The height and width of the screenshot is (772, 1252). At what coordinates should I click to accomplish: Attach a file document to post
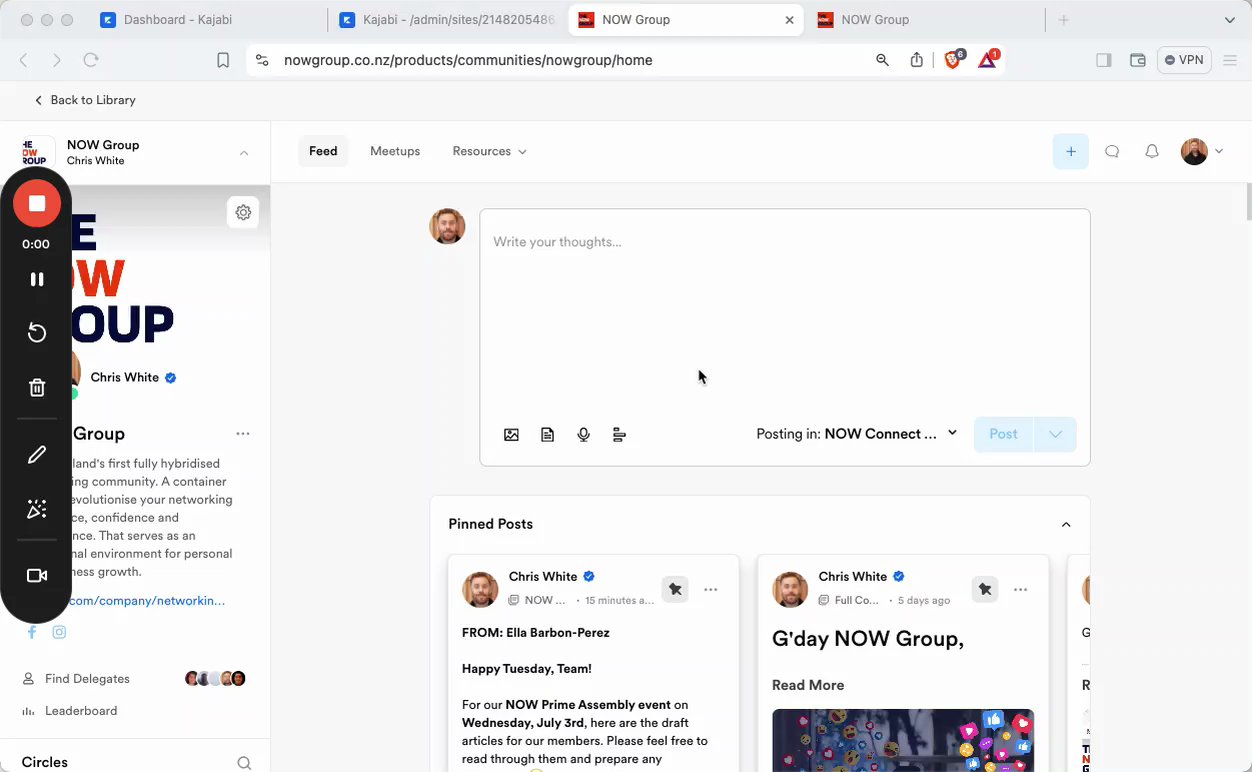tap(547, 435)
